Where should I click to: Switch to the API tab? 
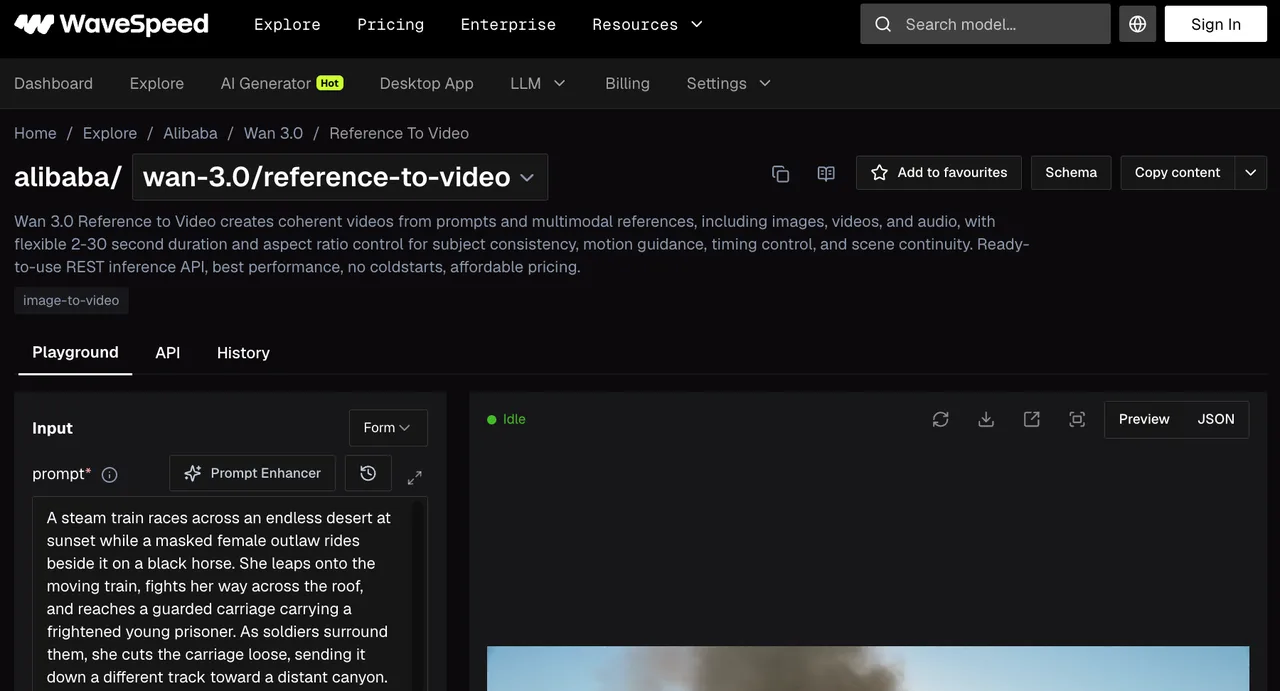(x=168, y=352)
